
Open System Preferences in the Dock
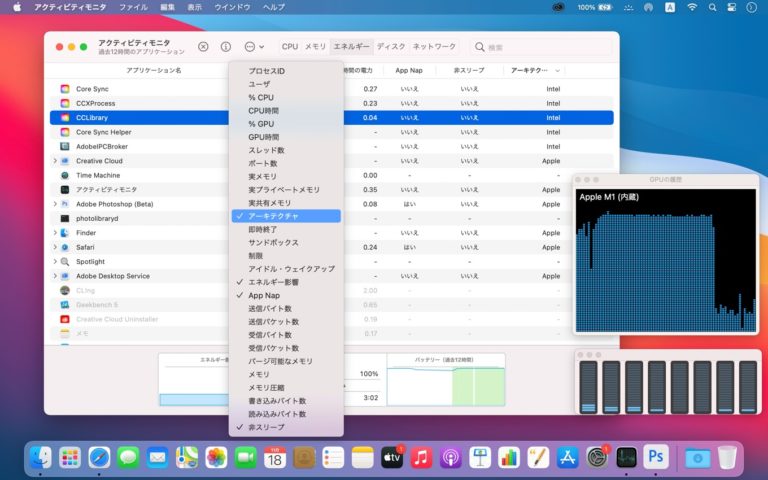[x=597, y=458]
